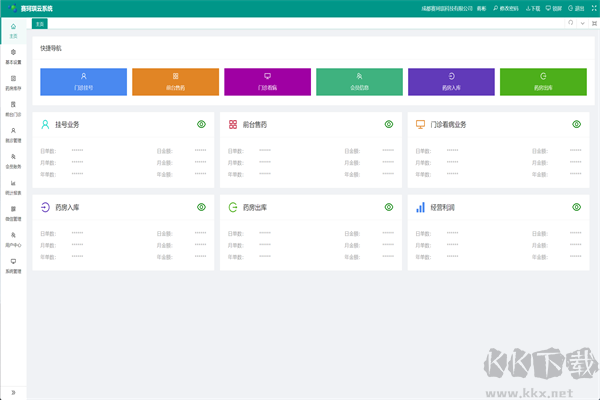The height and width of the screenshot is (400, 600).
Task: Reveal 经营利润 figures via eye icon
Action: (x=576, y=207)
